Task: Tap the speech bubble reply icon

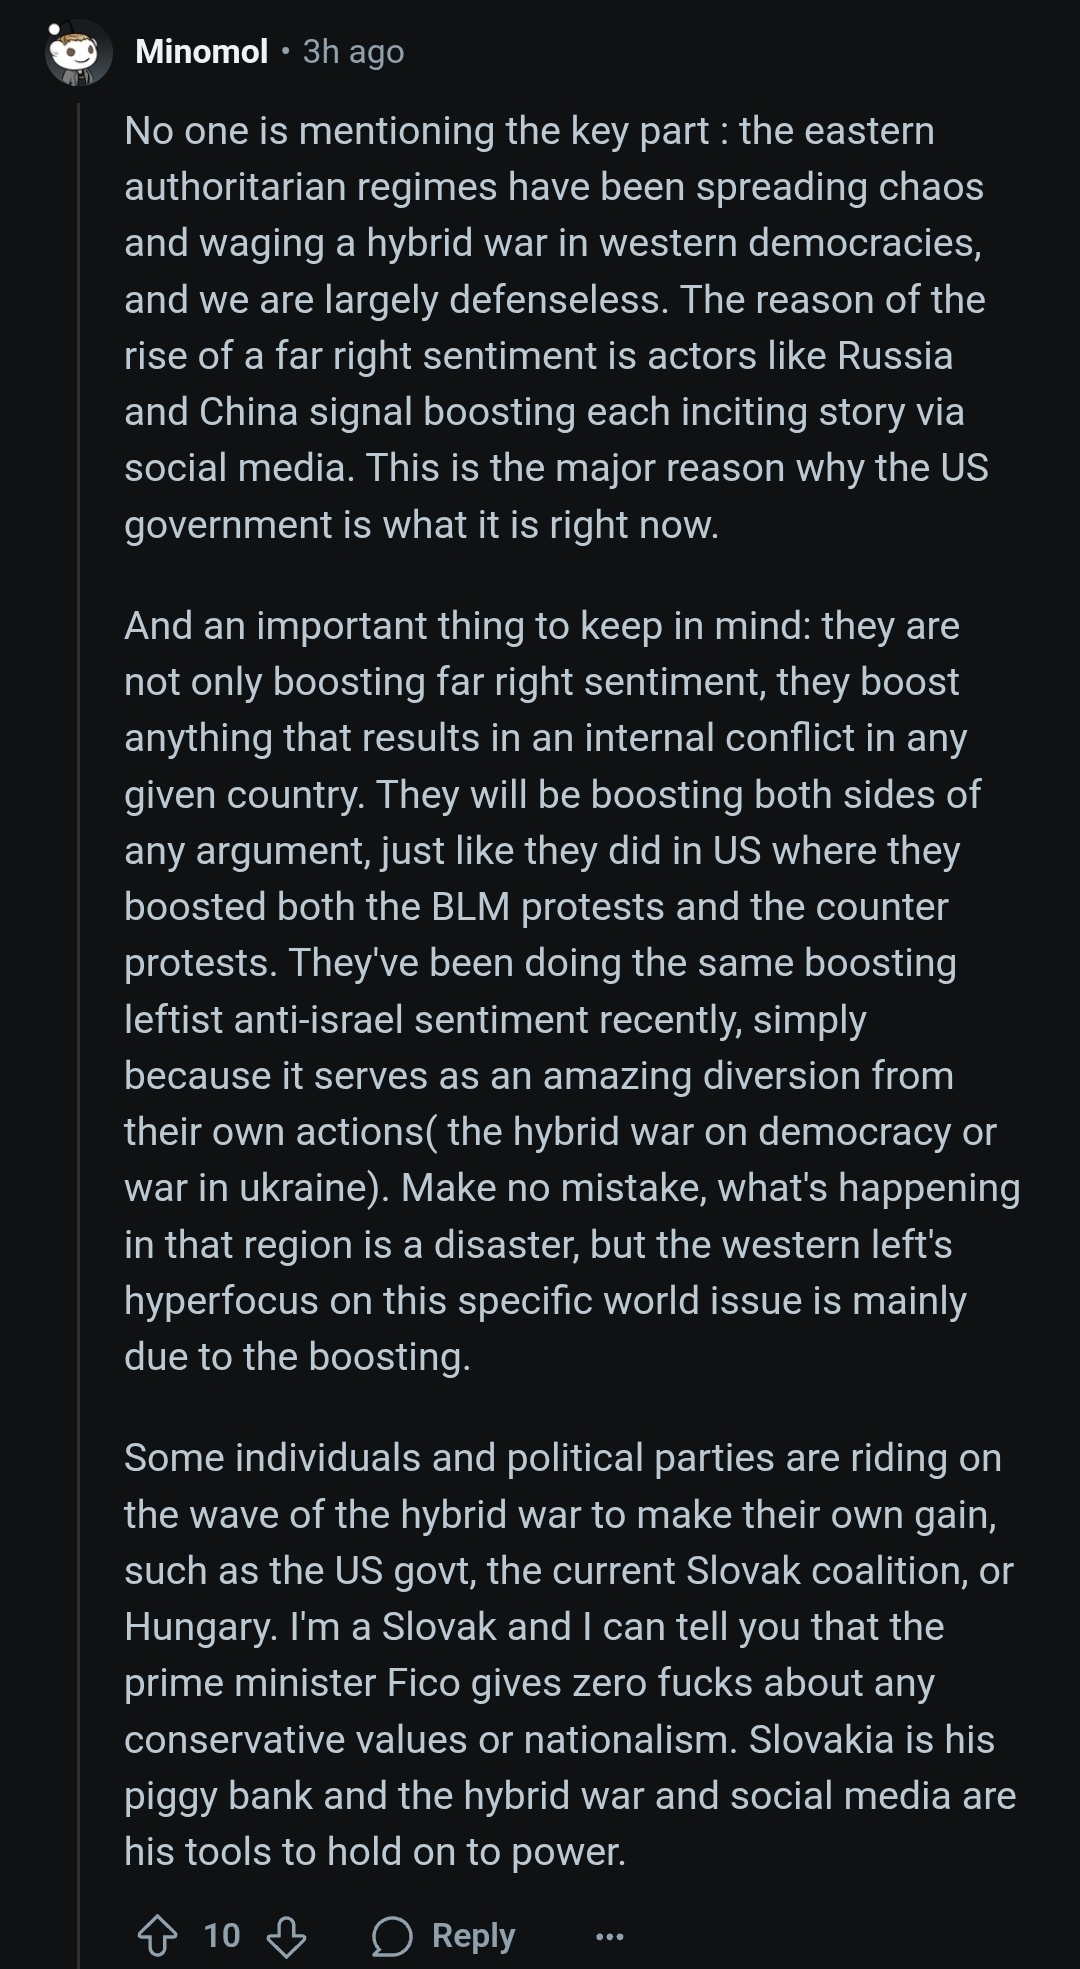Action: pyautogui.click(x=392, y=1937)
